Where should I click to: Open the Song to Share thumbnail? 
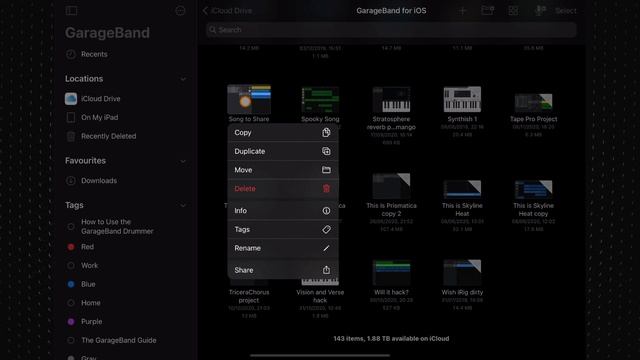tap(249, 99)
